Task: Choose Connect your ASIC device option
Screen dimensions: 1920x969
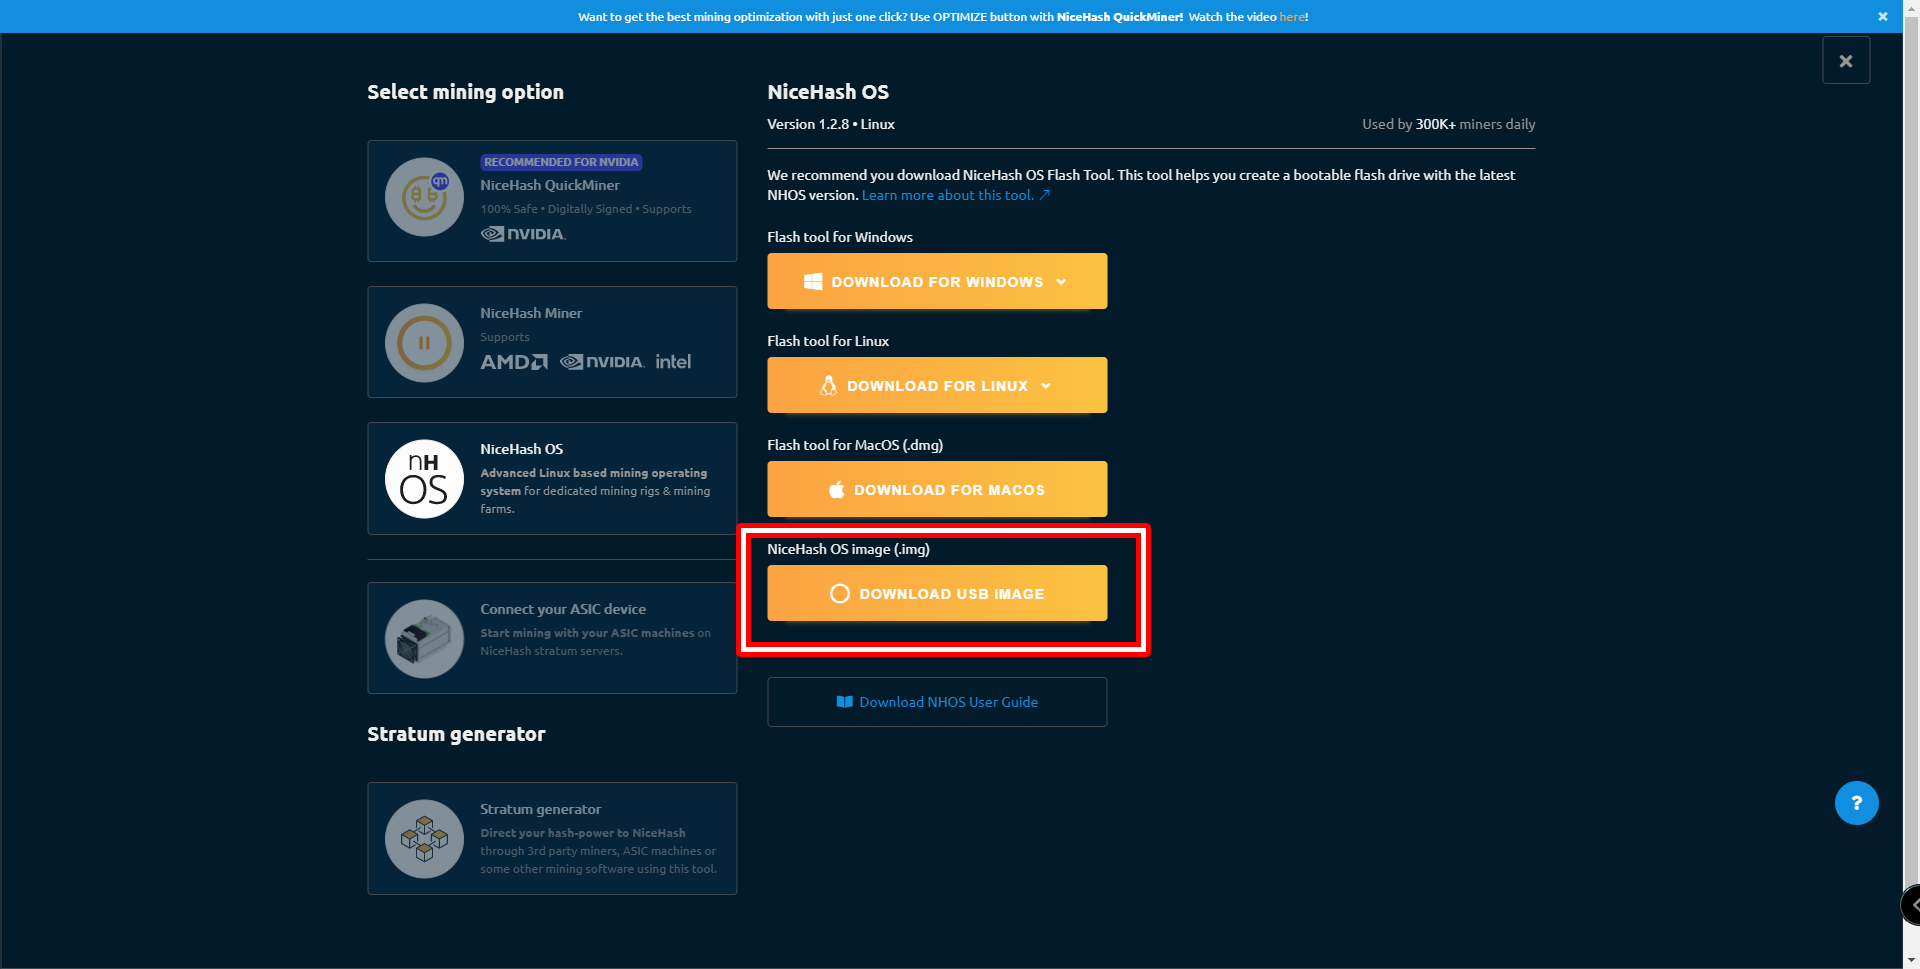Action: pyautogui.click(x=552, y=638)
